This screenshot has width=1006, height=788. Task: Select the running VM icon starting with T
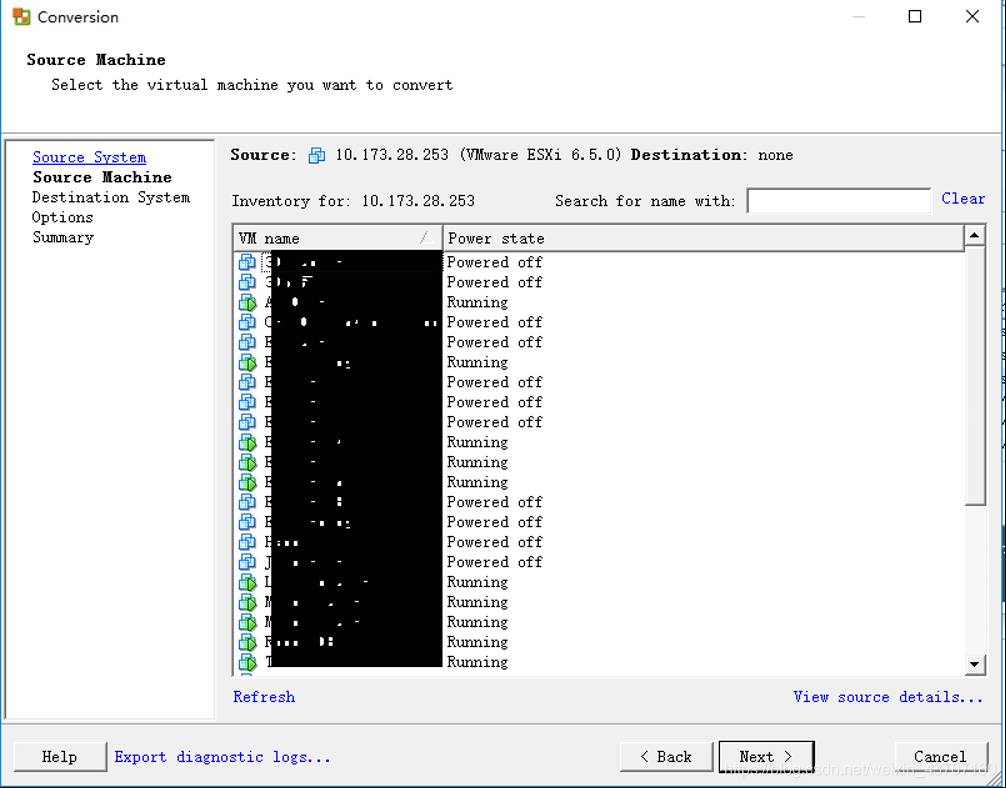point(247,662)
